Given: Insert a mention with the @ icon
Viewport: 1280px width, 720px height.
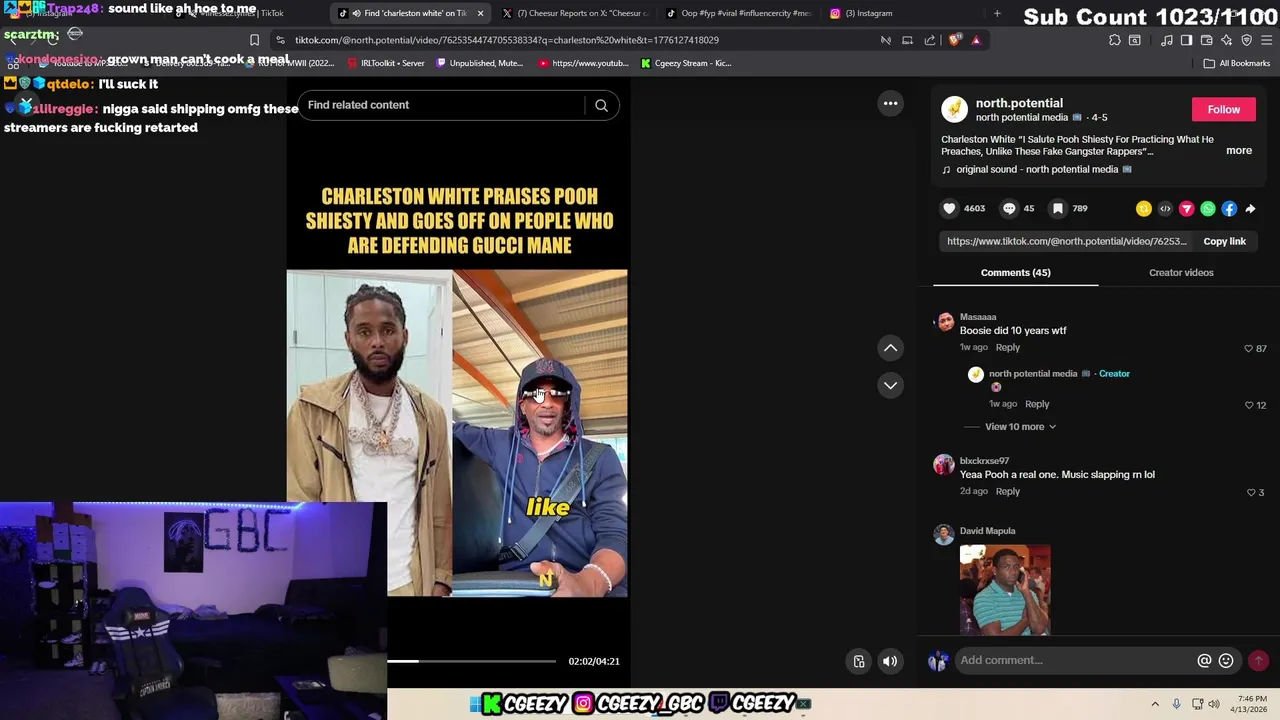Looking at the screenshot, I should 1204,660.
